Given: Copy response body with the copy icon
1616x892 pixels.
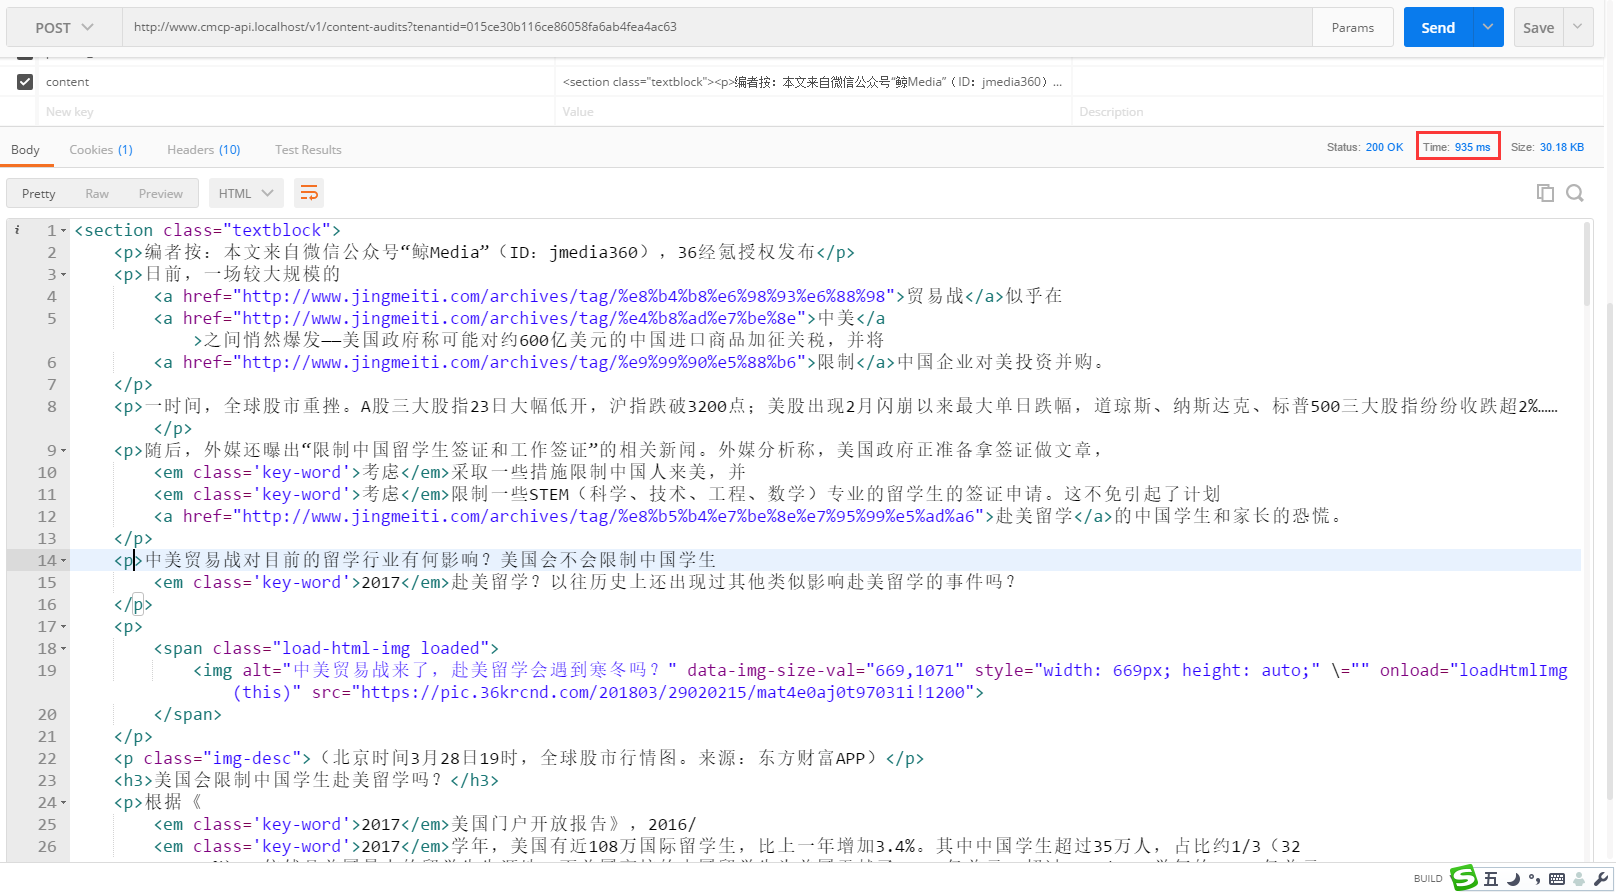Looking at the screenshot, I should pos(1545,193).
